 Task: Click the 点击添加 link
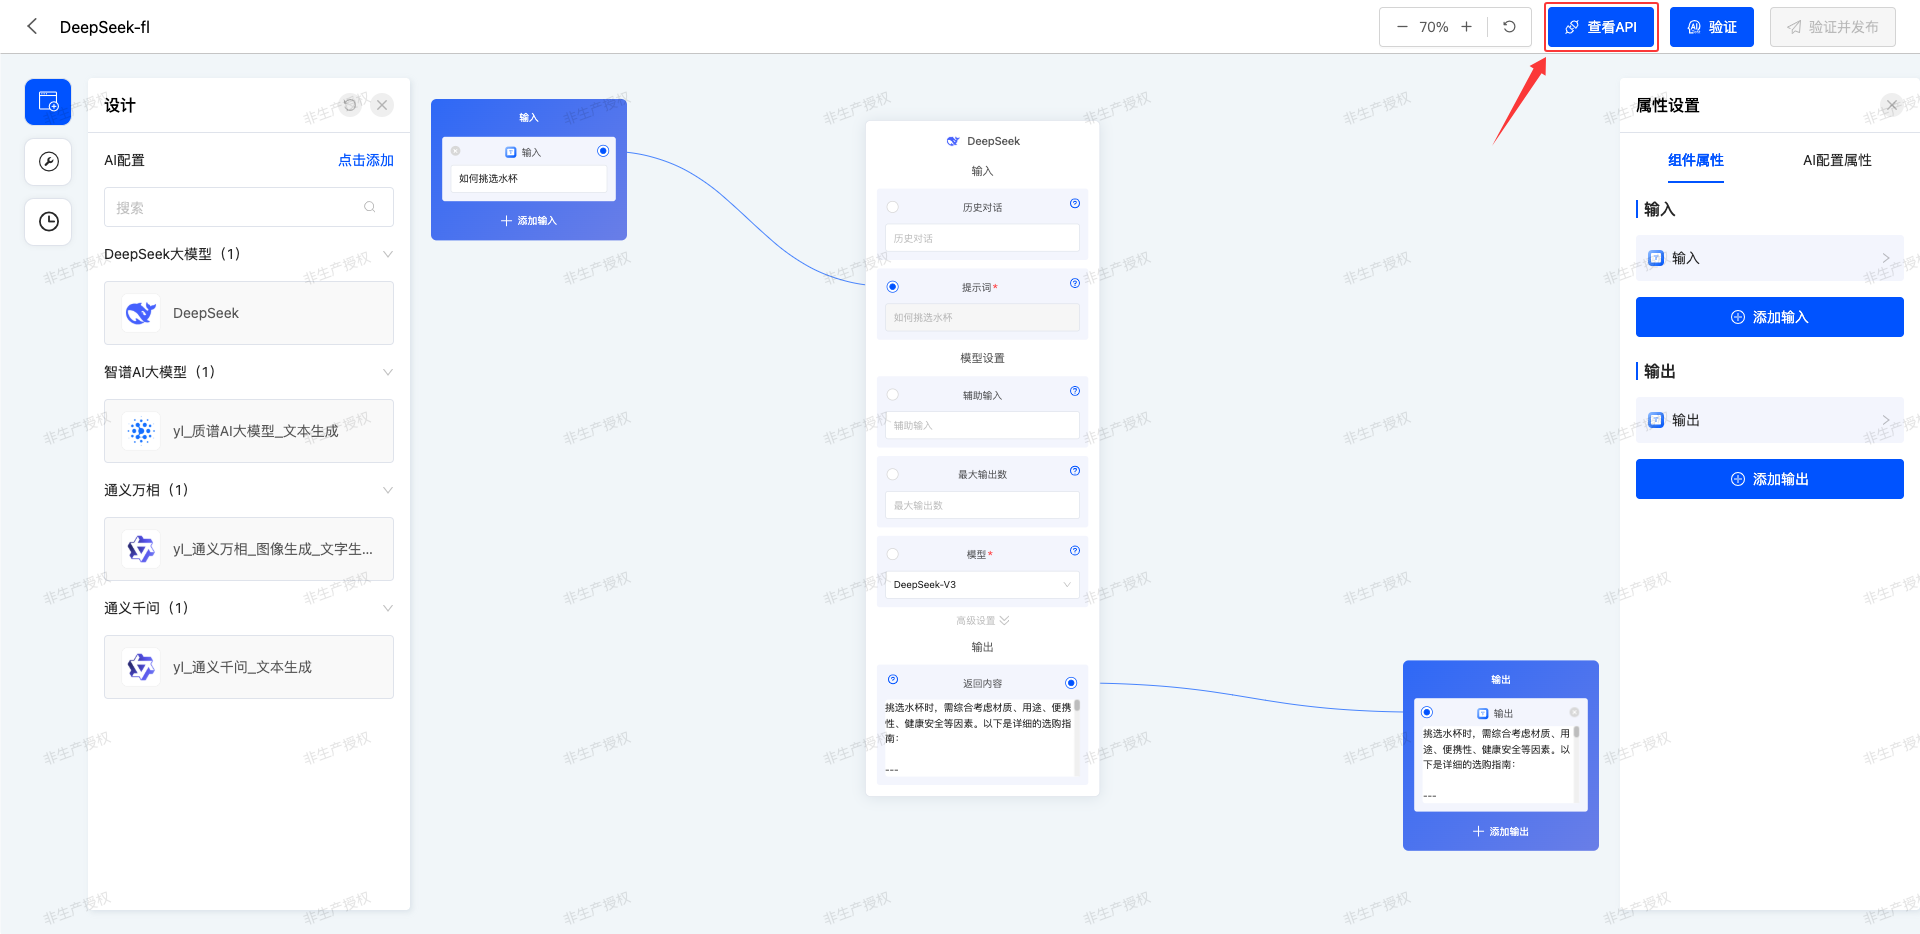coord(365,160)
